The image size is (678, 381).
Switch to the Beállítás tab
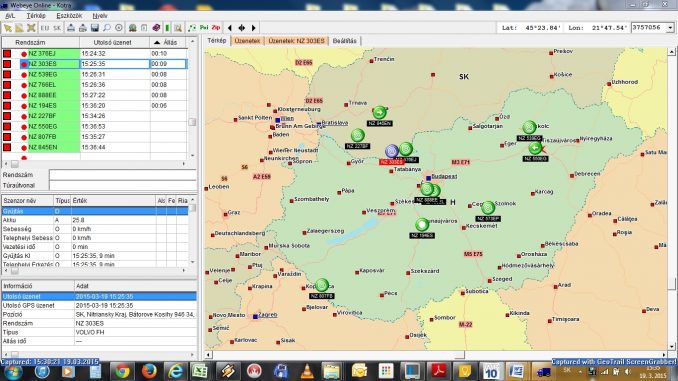click(345, 41)
